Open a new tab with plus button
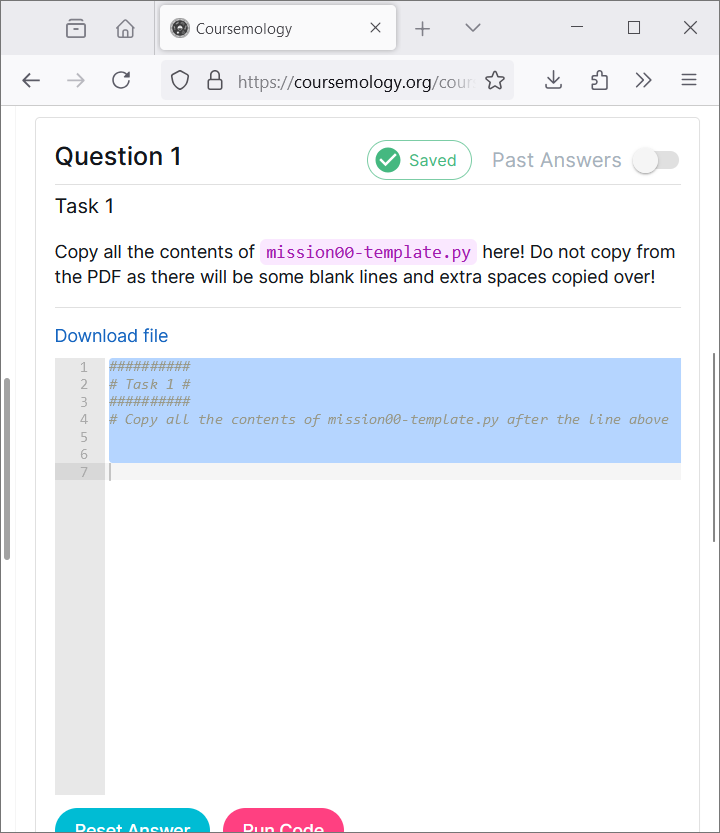 pyautogui.click(x=423, y=28)
